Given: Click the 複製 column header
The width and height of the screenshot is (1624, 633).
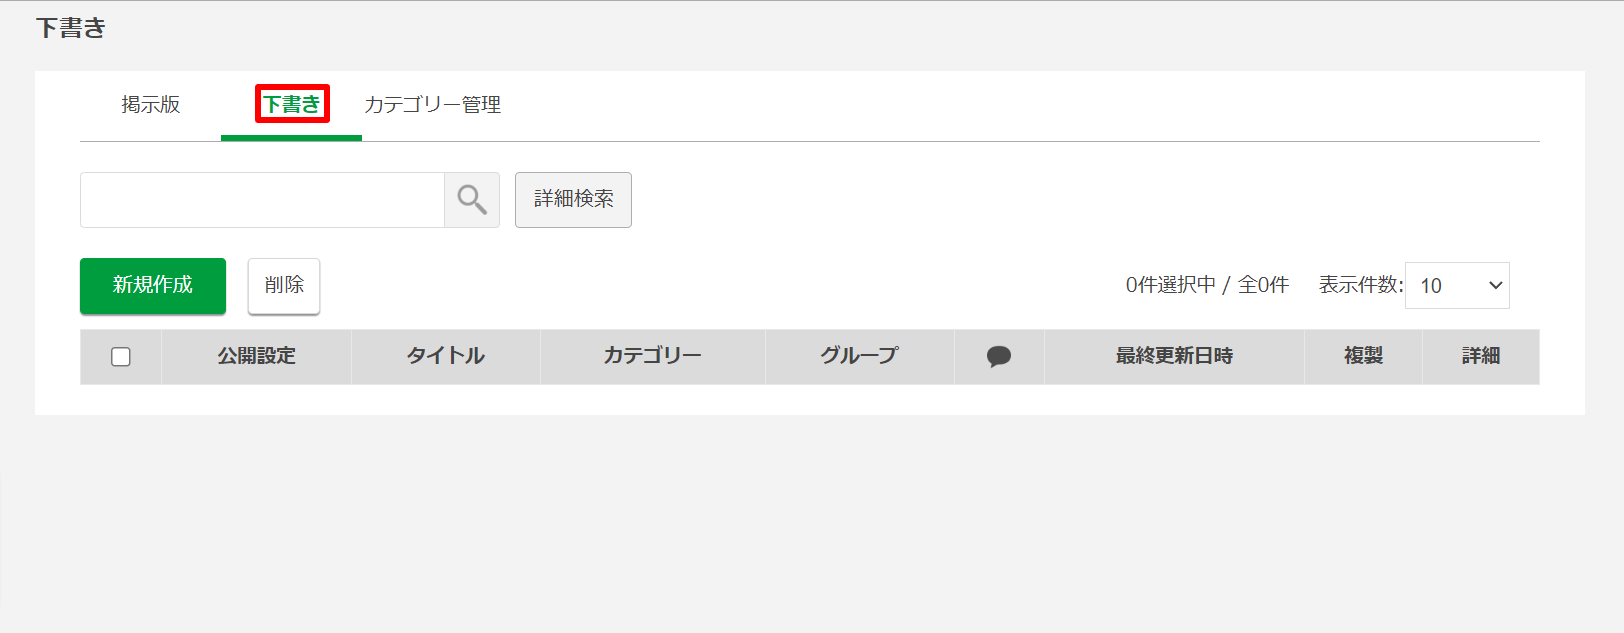Looking at the screenshot, I should click(1363, 356).
